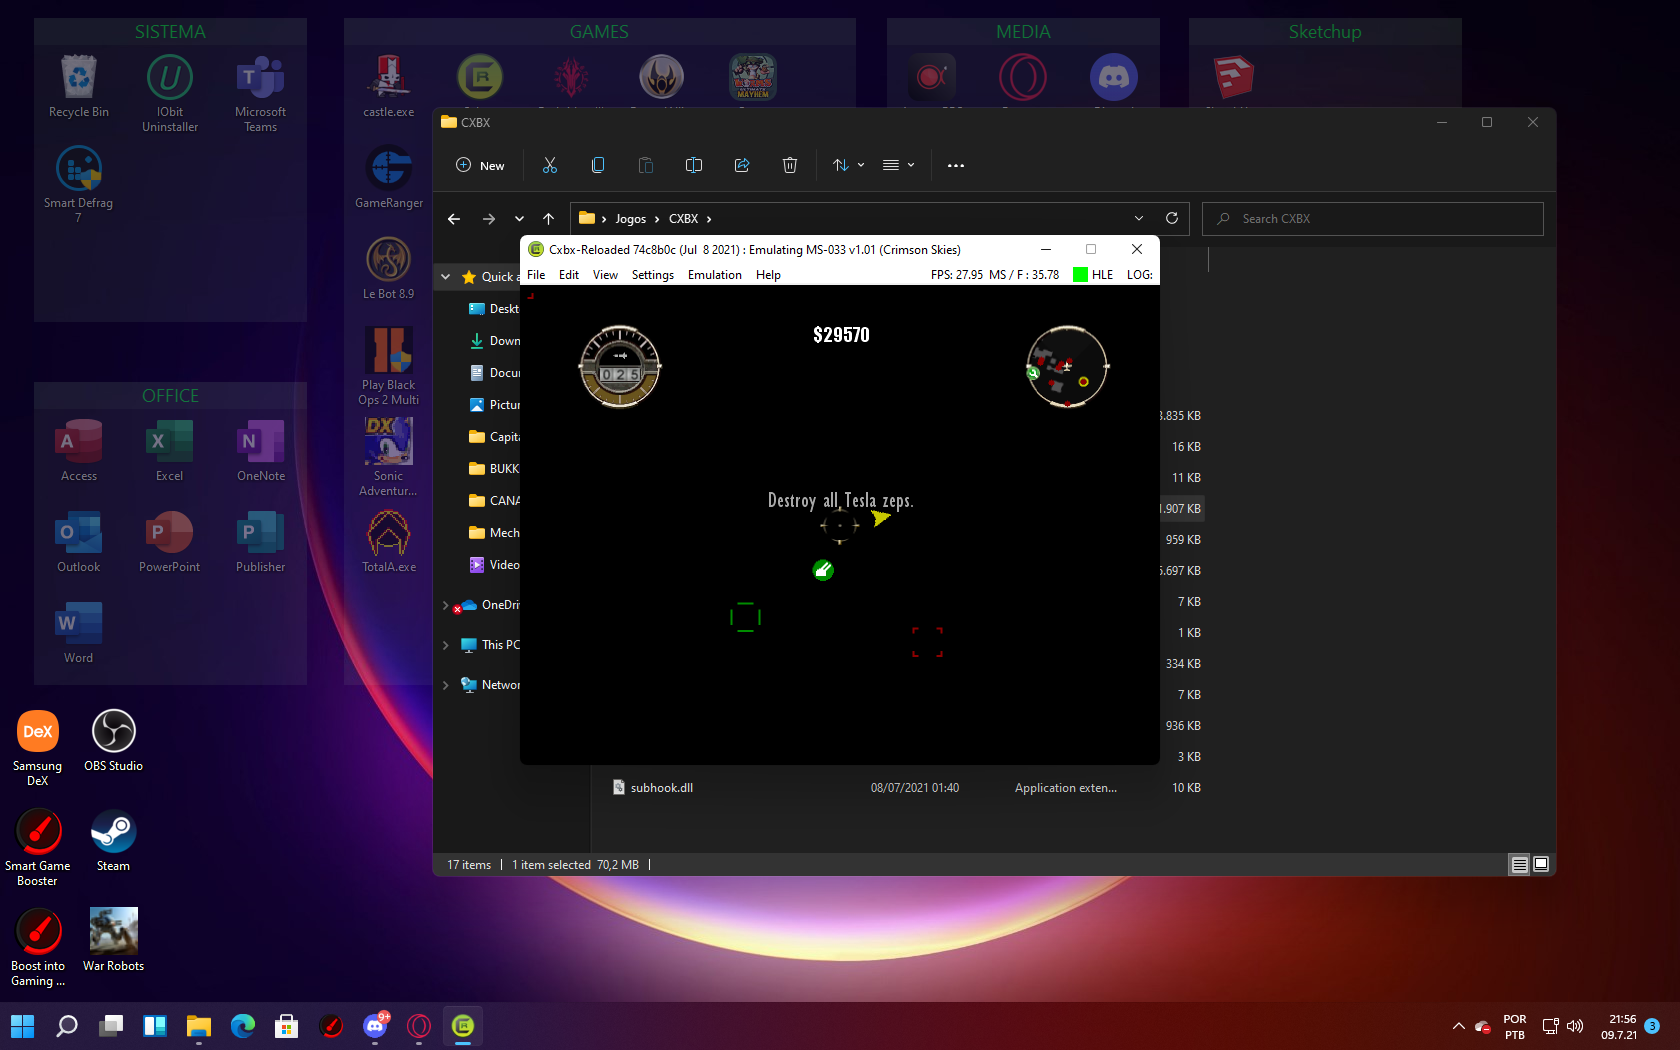Open the File menu in Cxbx-Reloaded
The height and width of the screenshot is (1050, 1680).
click(536, 275)
